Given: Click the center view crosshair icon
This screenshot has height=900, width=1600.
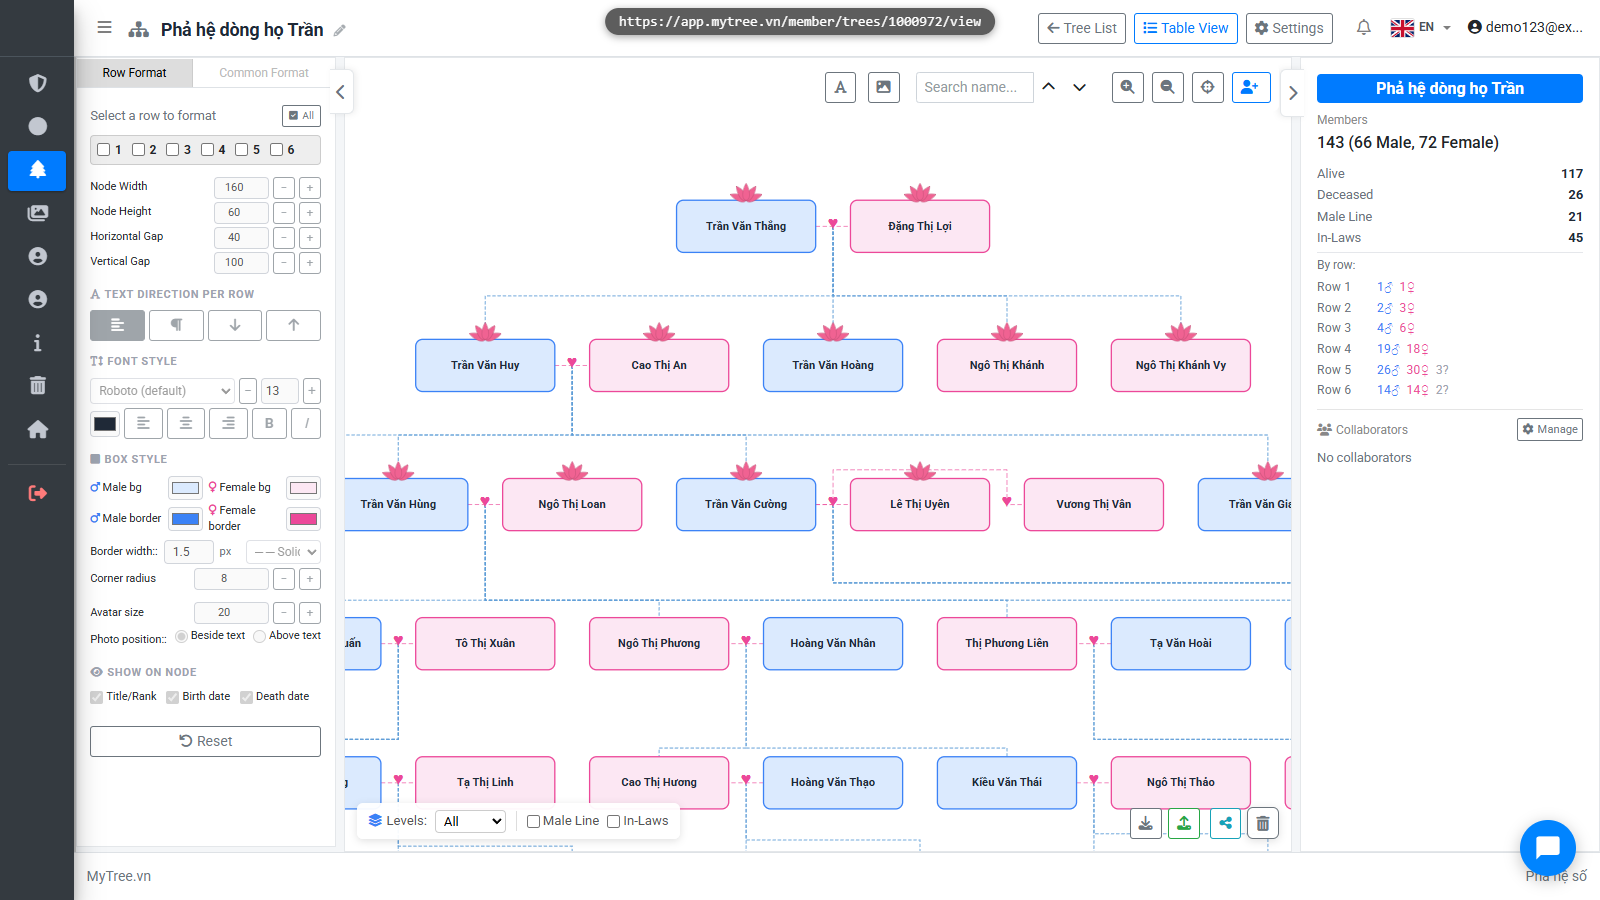Looking at the screenshot, I should tap(1208, 87).
